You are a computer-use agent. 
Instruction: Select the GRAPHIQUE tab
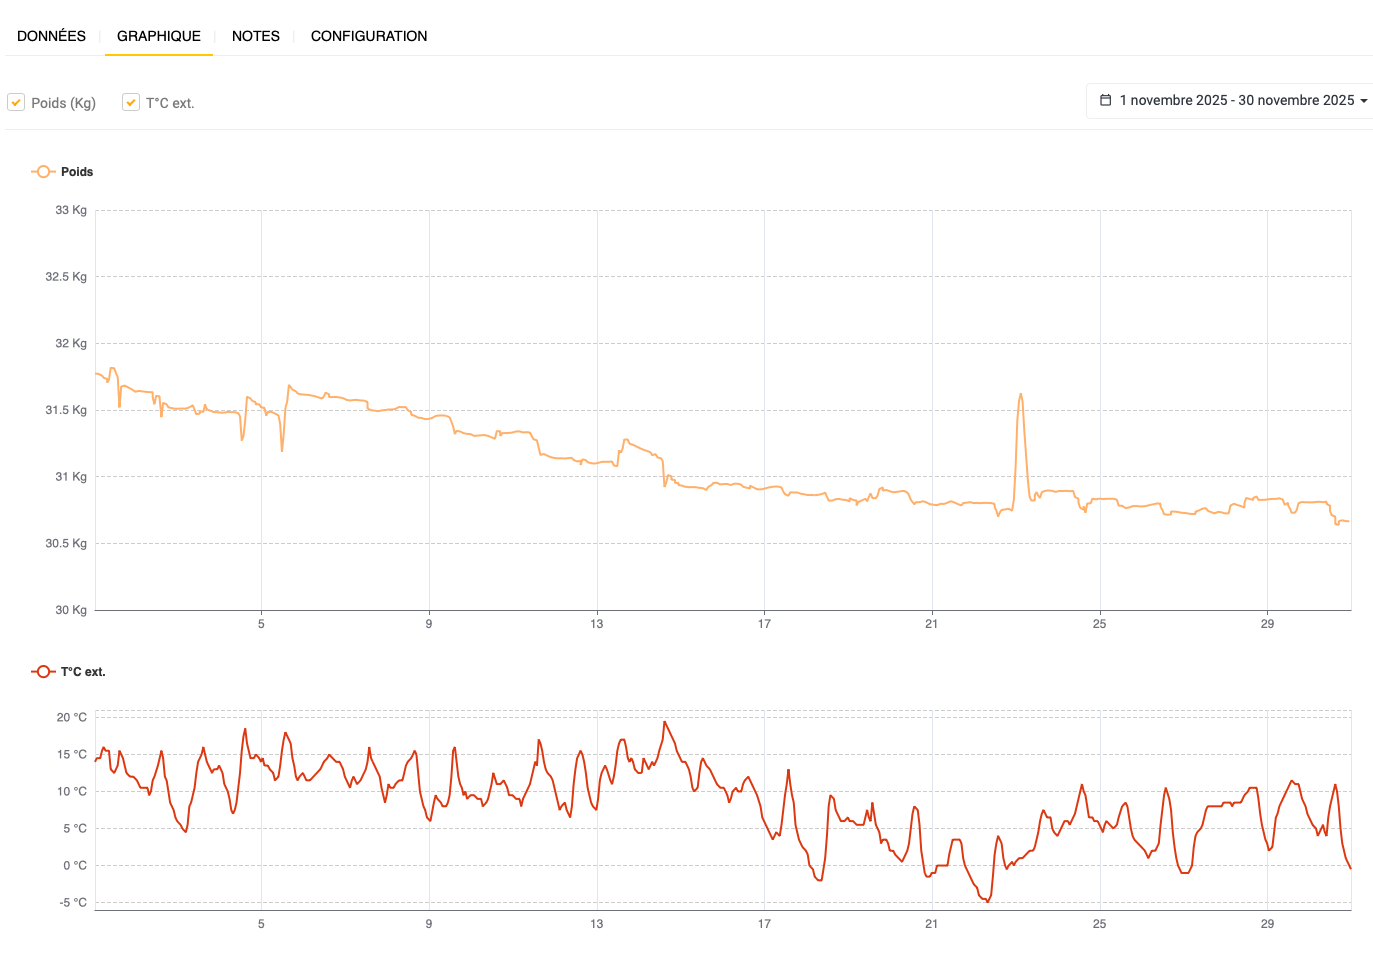tap(158, 36)
